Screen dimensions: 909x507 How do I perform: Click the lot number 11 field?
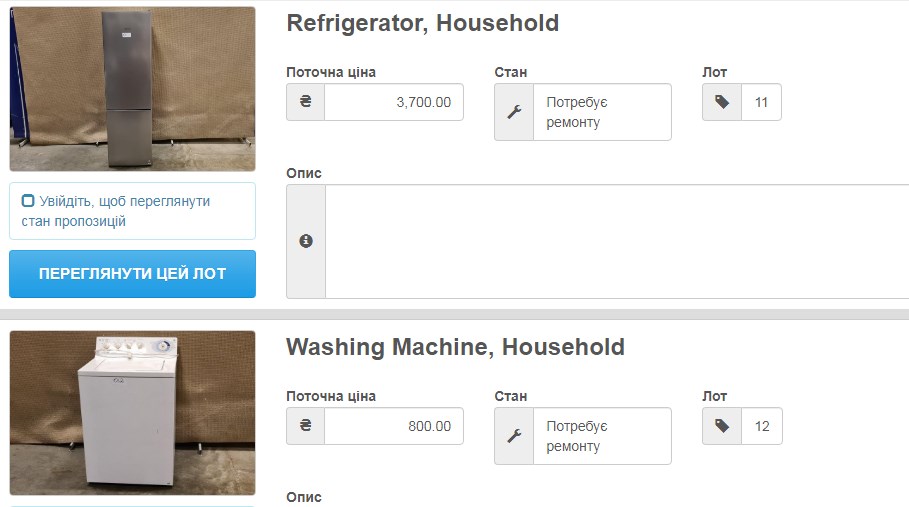click(761, 102)
